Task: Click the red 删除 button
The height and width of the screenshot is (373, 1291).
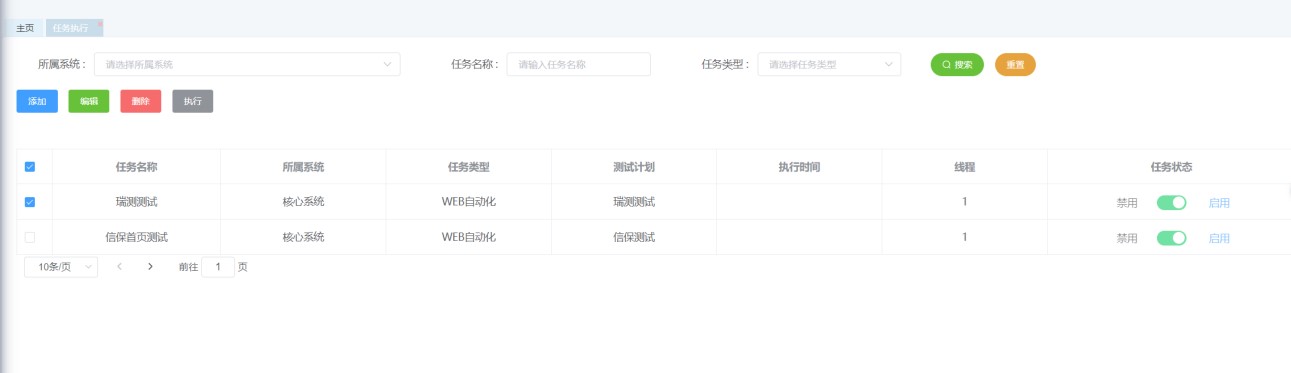Action: coord(141,101)
